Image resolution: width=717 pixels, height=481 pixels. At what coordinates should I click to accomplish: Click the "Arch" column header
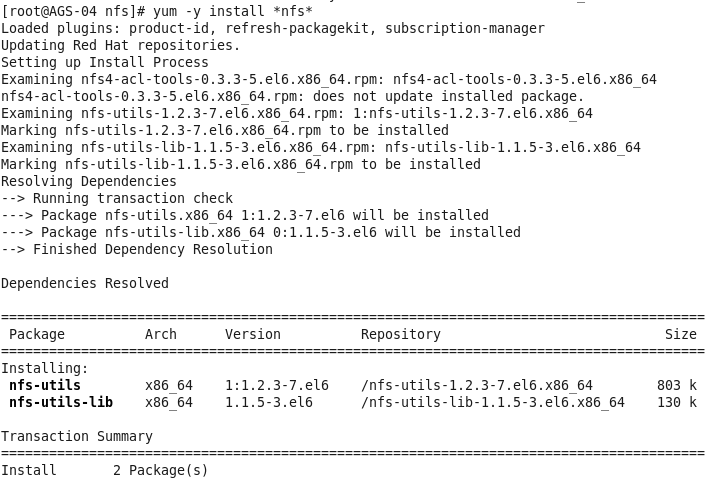[161, 334]
